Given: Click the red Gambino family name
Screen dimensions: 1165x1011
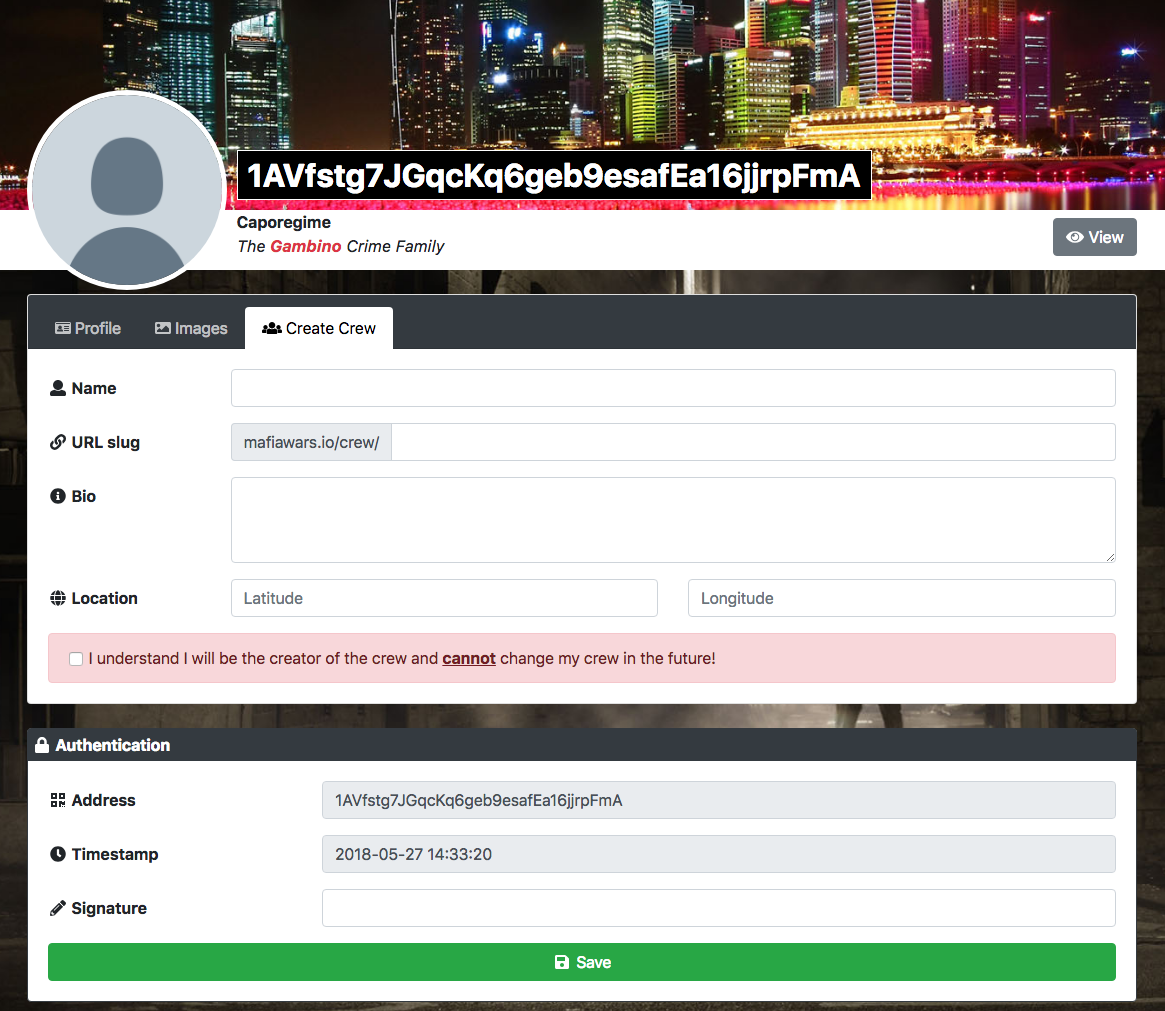Looking at the screenshot, I should (x=305, y=247).
